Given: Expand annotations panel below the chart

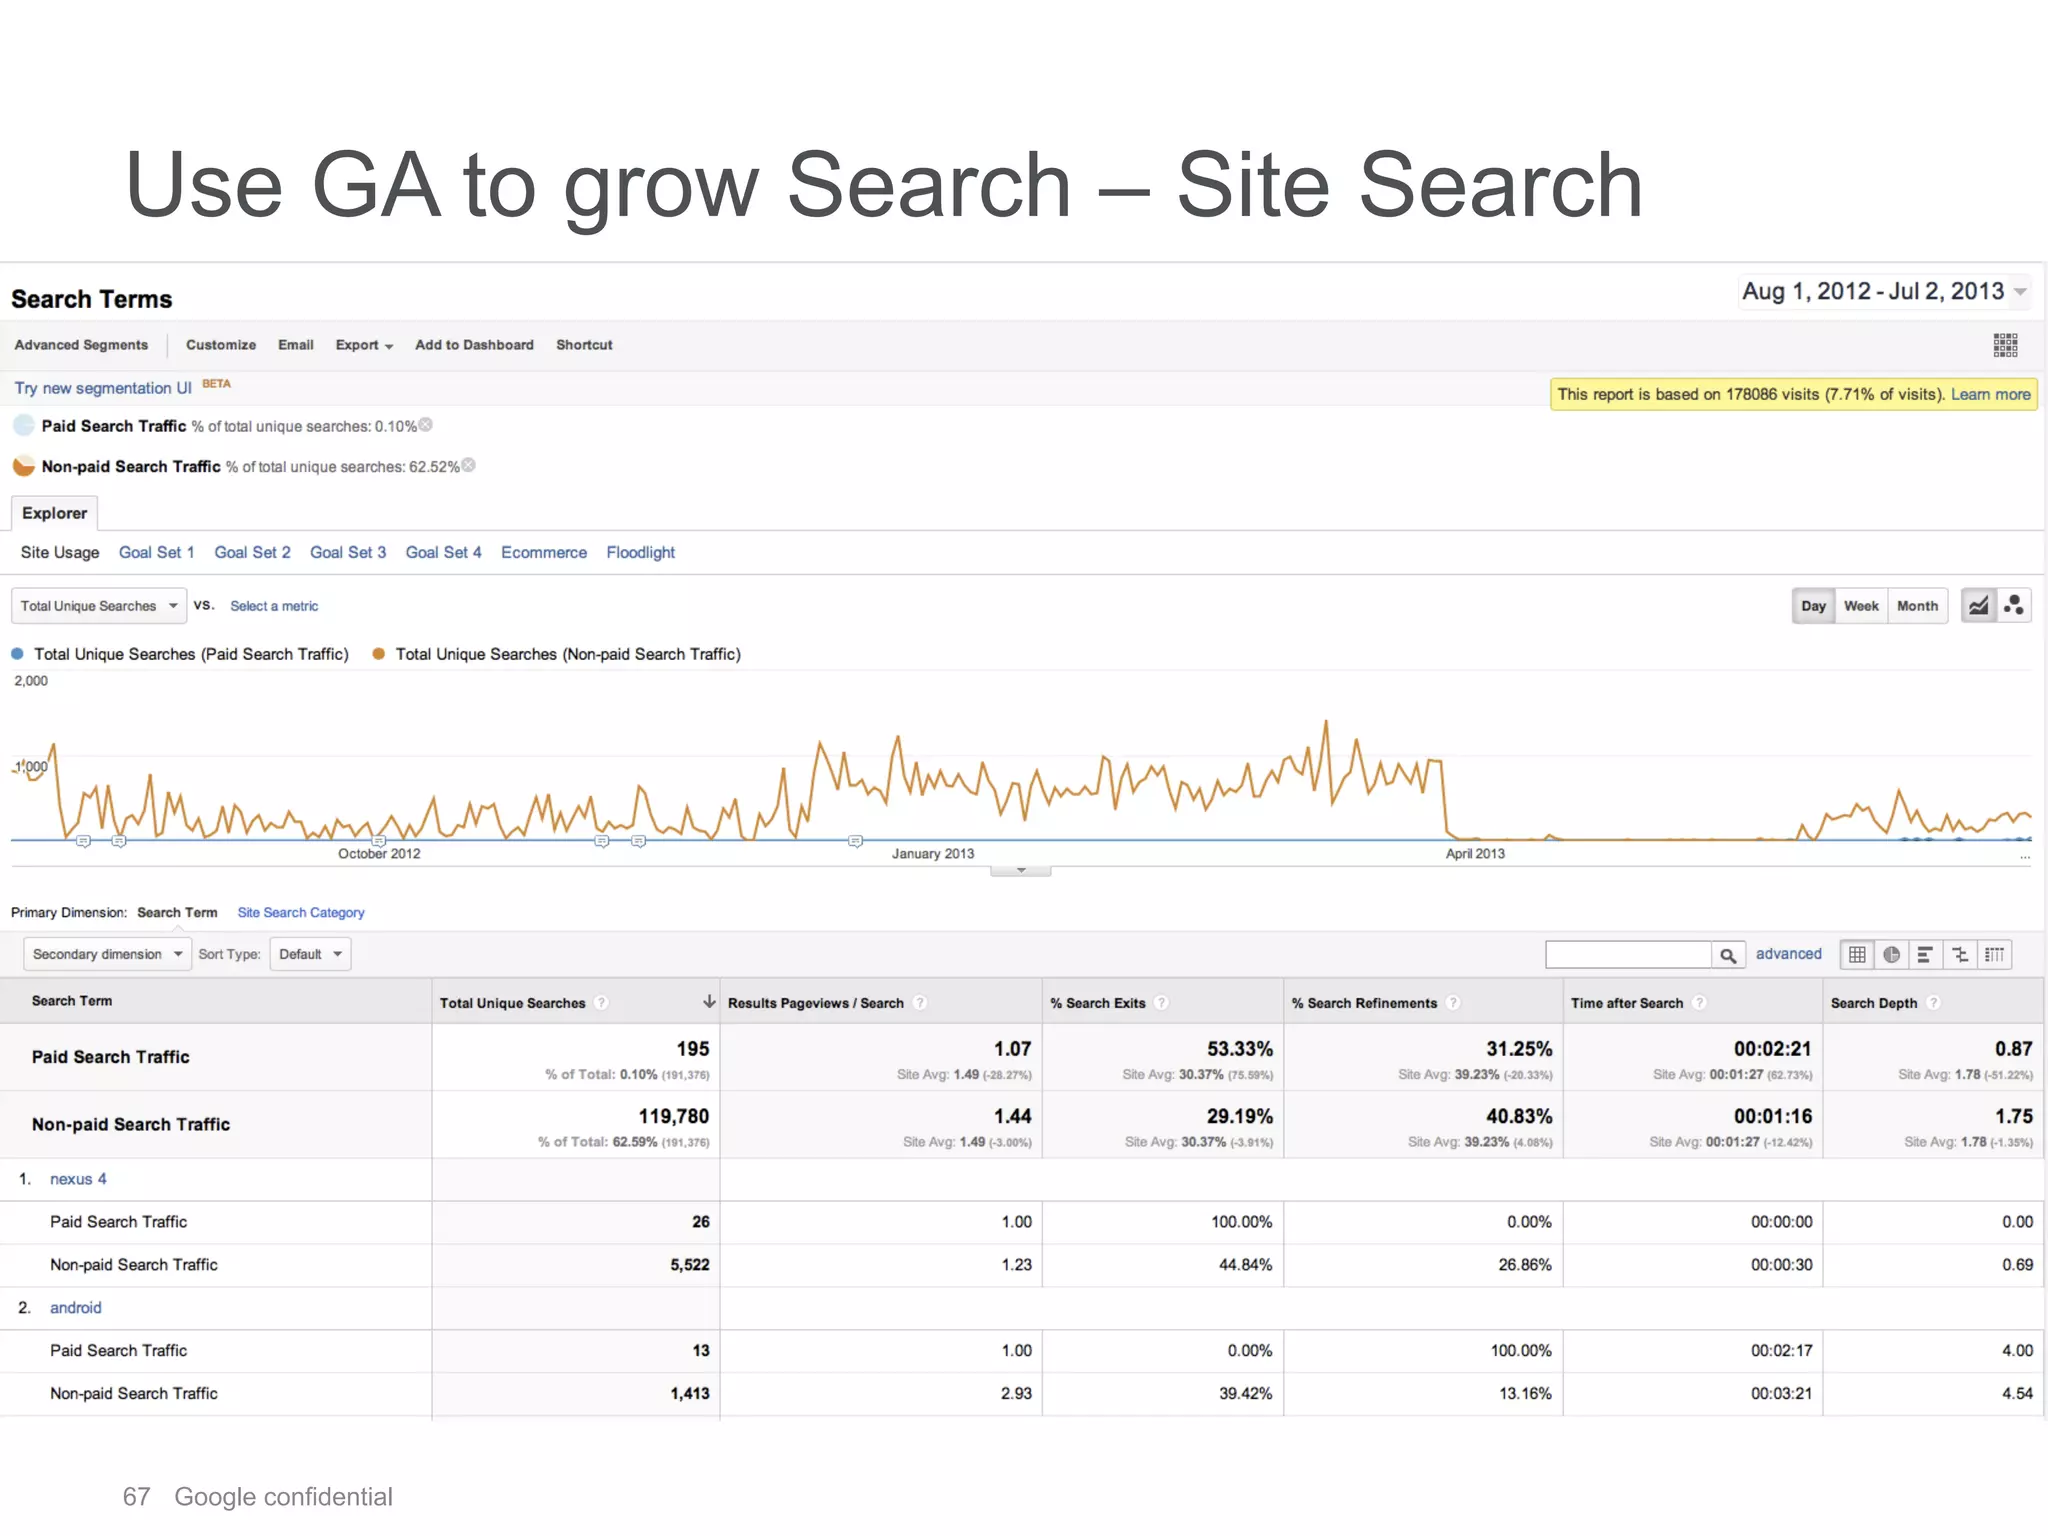Looking at the screenshot, I should pos(1020,871).
